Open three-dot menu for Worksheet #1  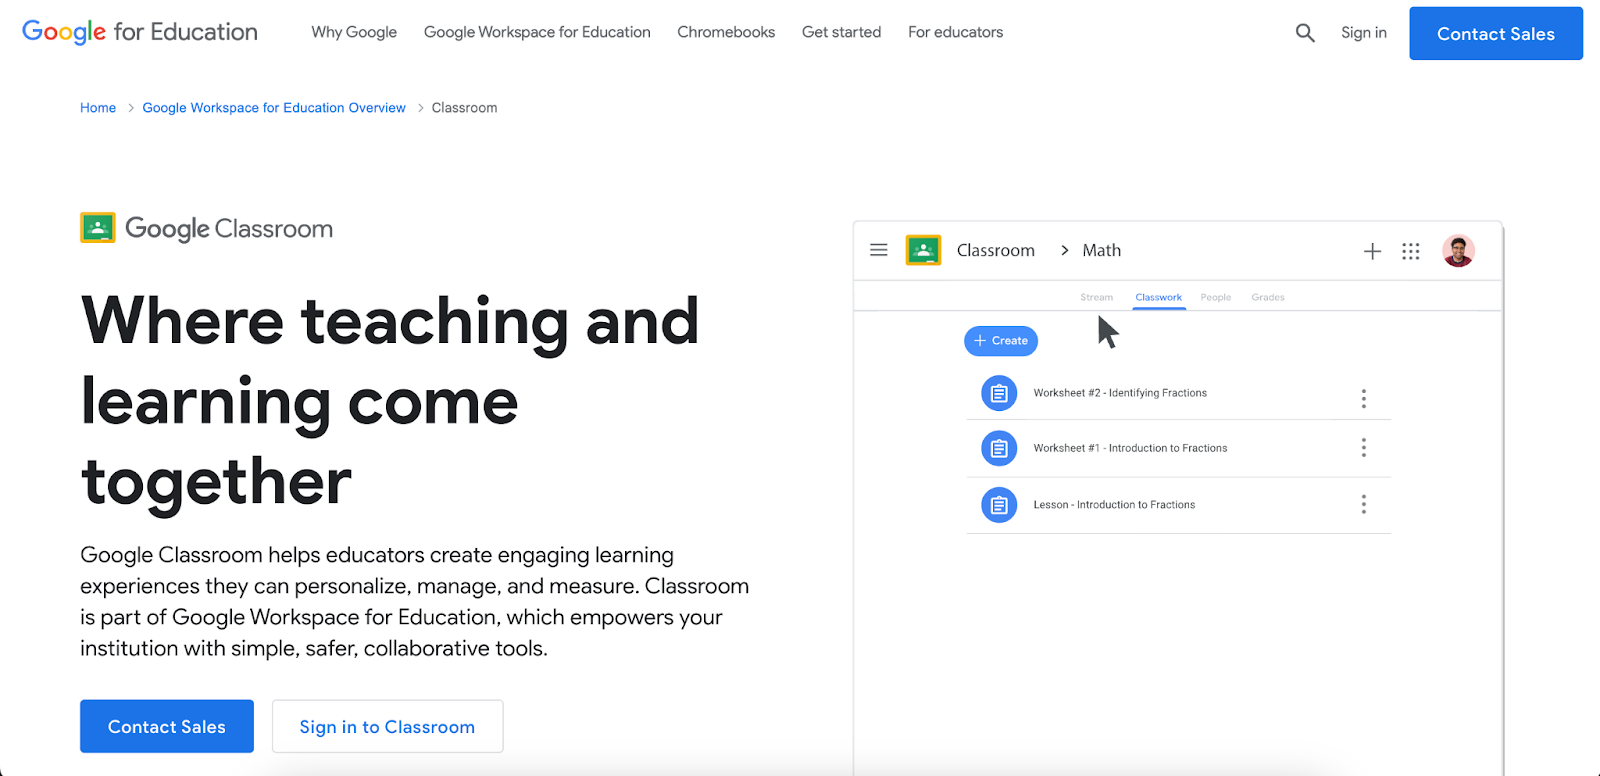[1363, 448]
